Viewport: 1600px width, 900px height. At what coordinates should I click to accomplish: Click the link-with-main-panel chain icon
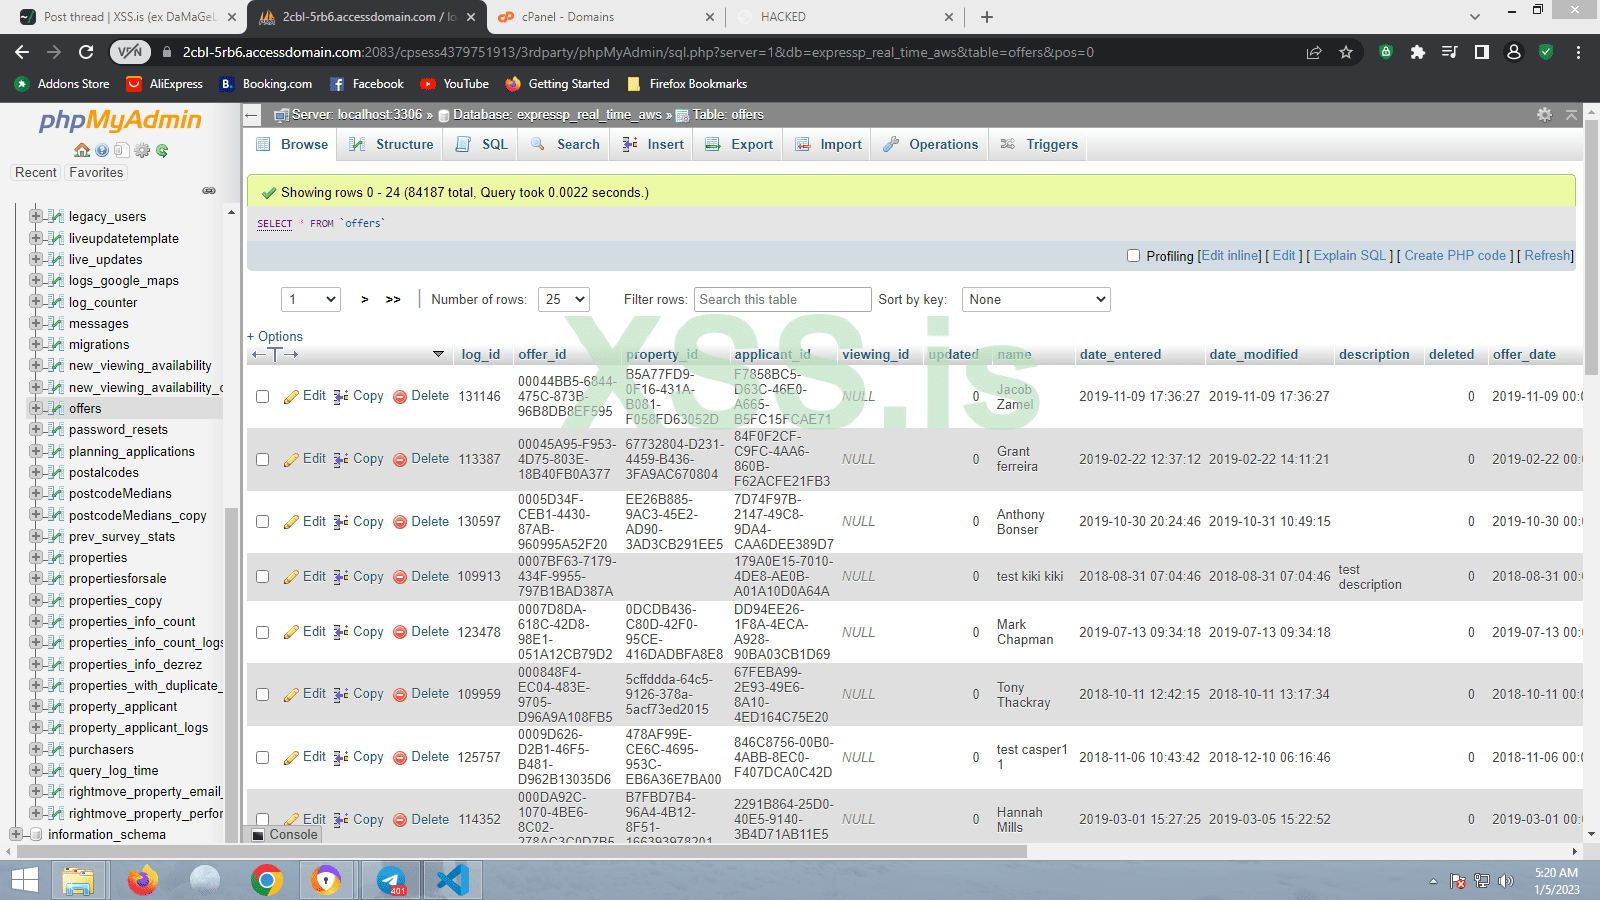pyautogui.click(x=209, y=190)
